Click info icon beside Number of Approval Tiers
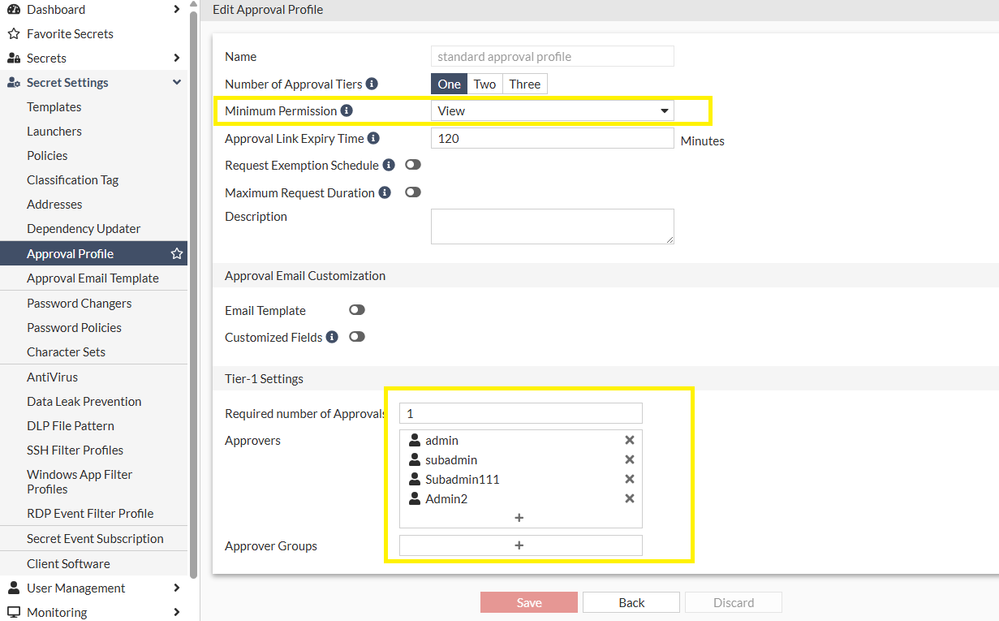The width and height of the screenshot is (999, 621). tap(372, 84)
